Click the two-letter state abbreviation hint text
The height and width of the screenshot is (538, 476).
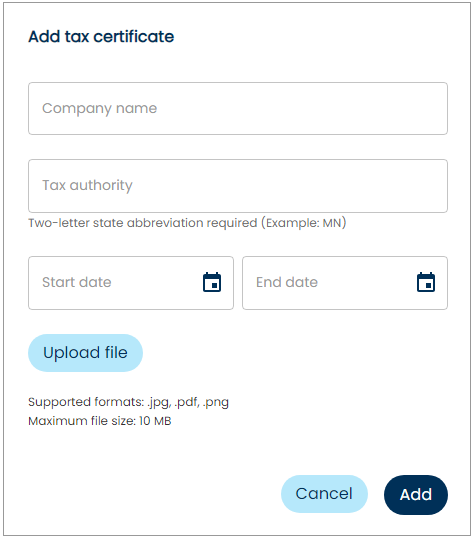(187, 223)
